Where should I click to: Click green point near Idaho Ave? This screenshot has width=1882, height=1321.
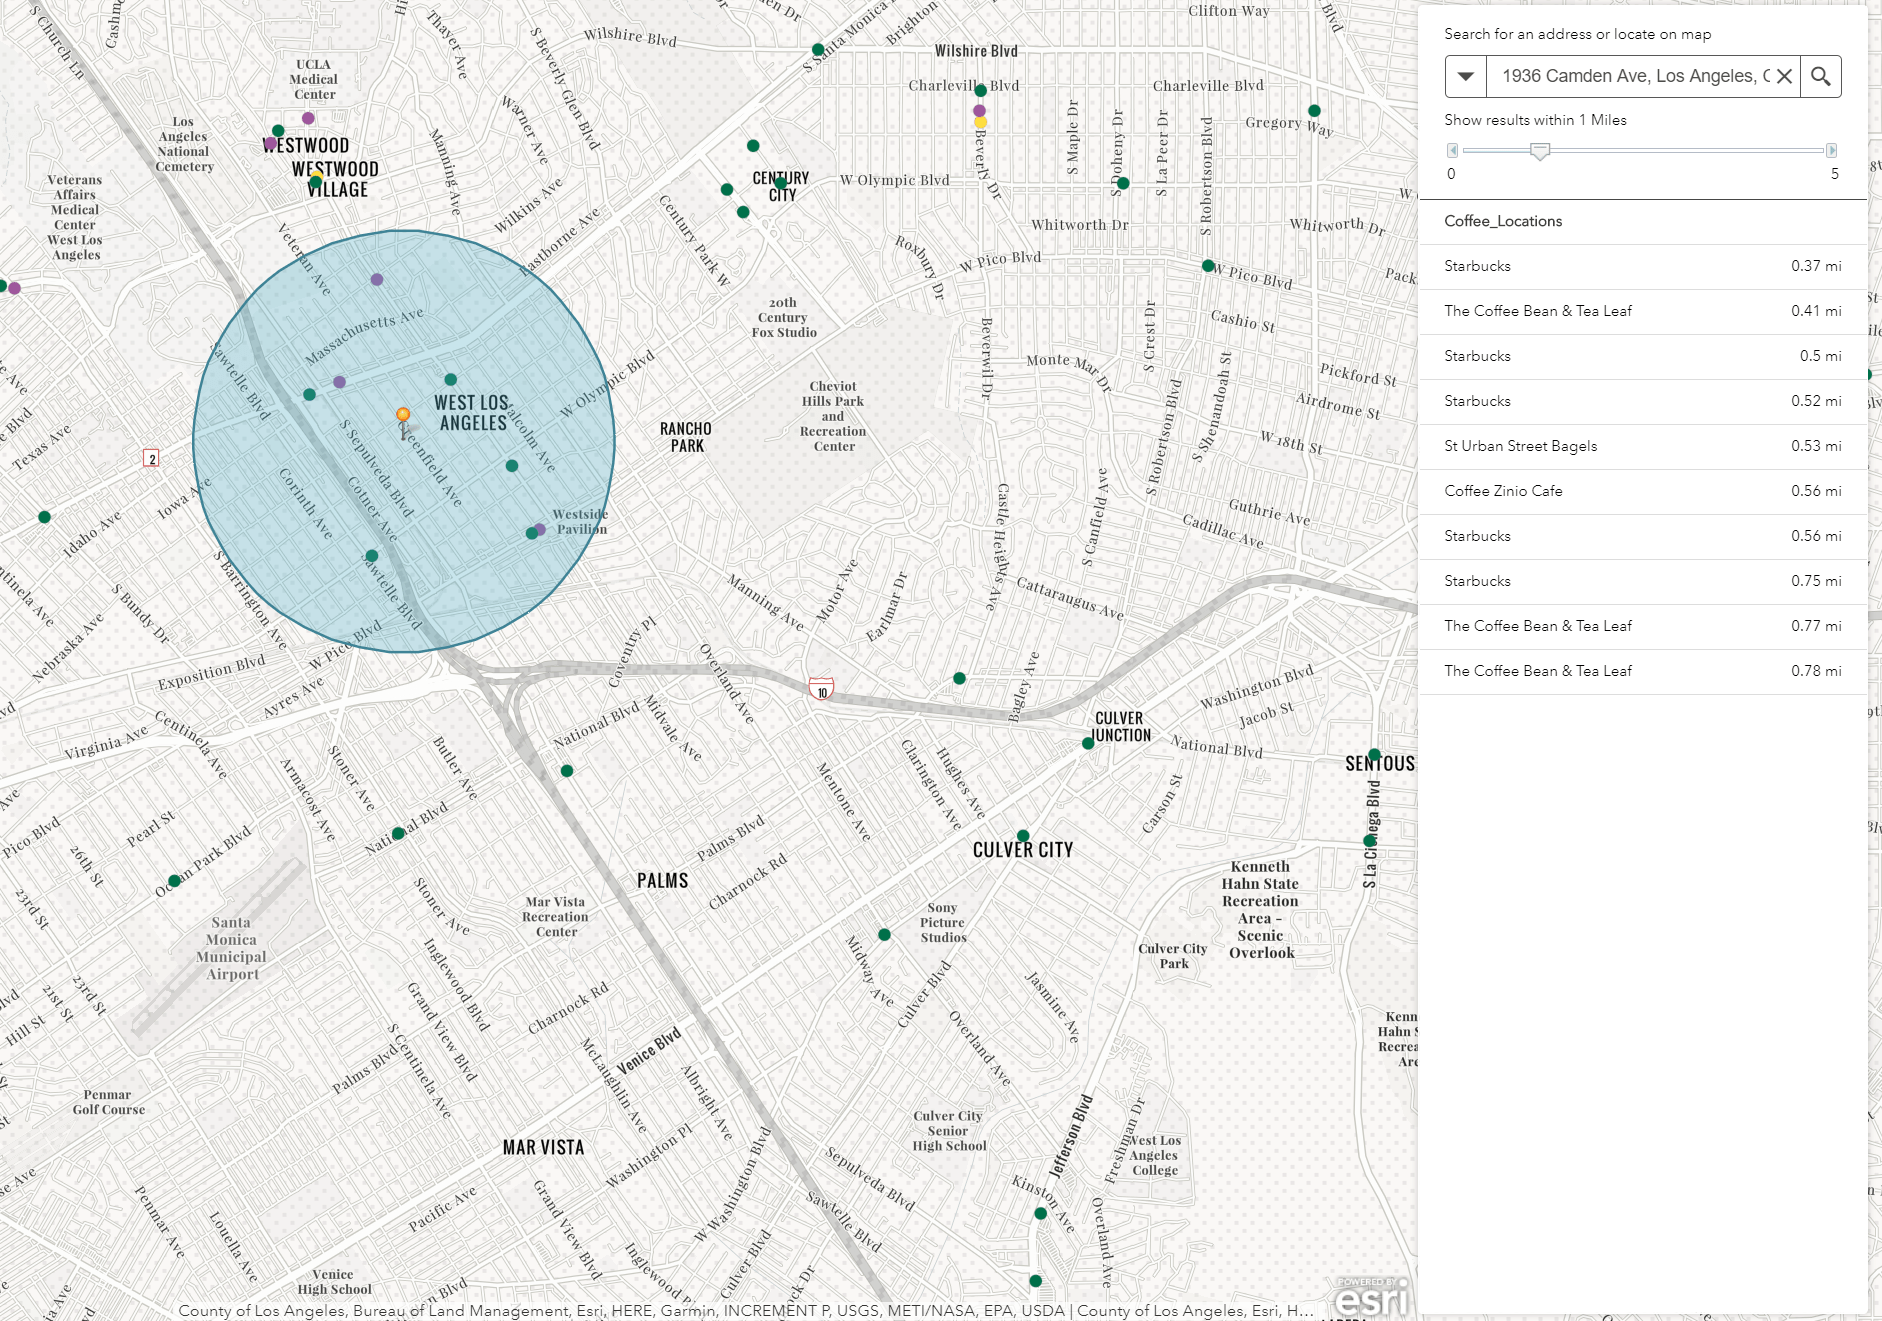click(44, 517)
